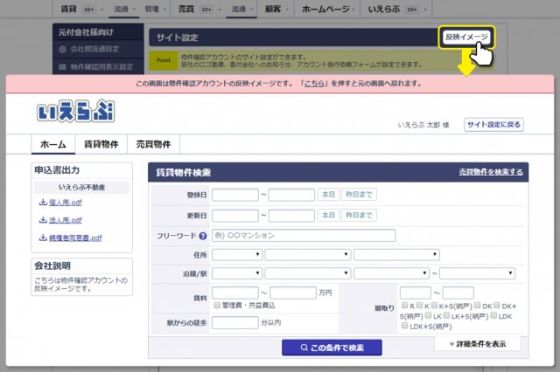Open the help icon beside フリーワード

tap(203, 236)
